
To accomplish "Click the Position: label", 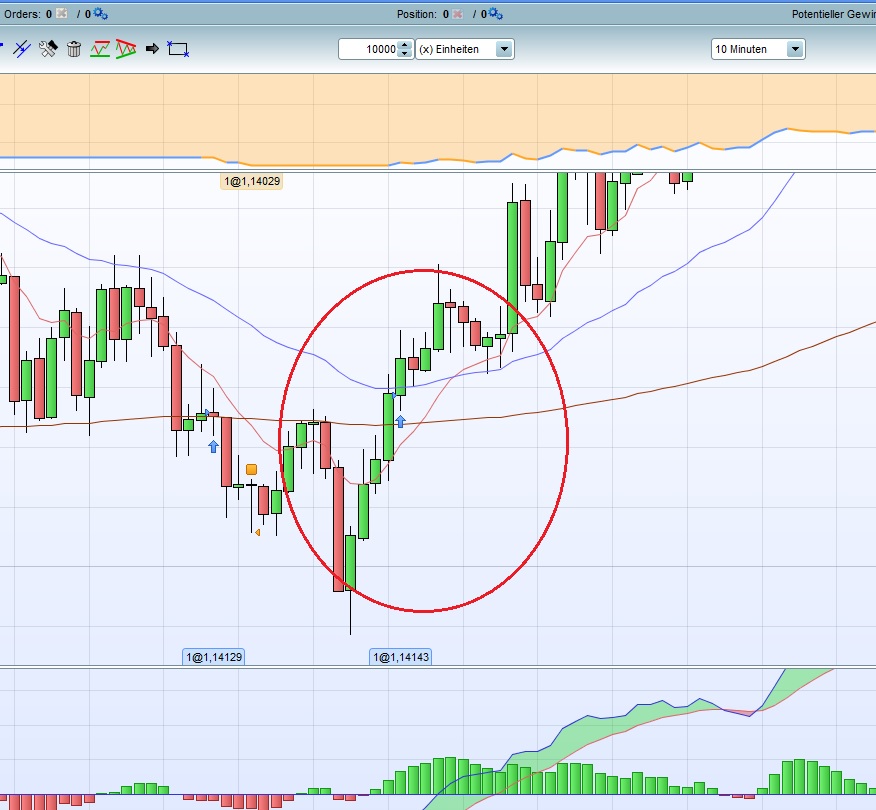I will [417, 14].
